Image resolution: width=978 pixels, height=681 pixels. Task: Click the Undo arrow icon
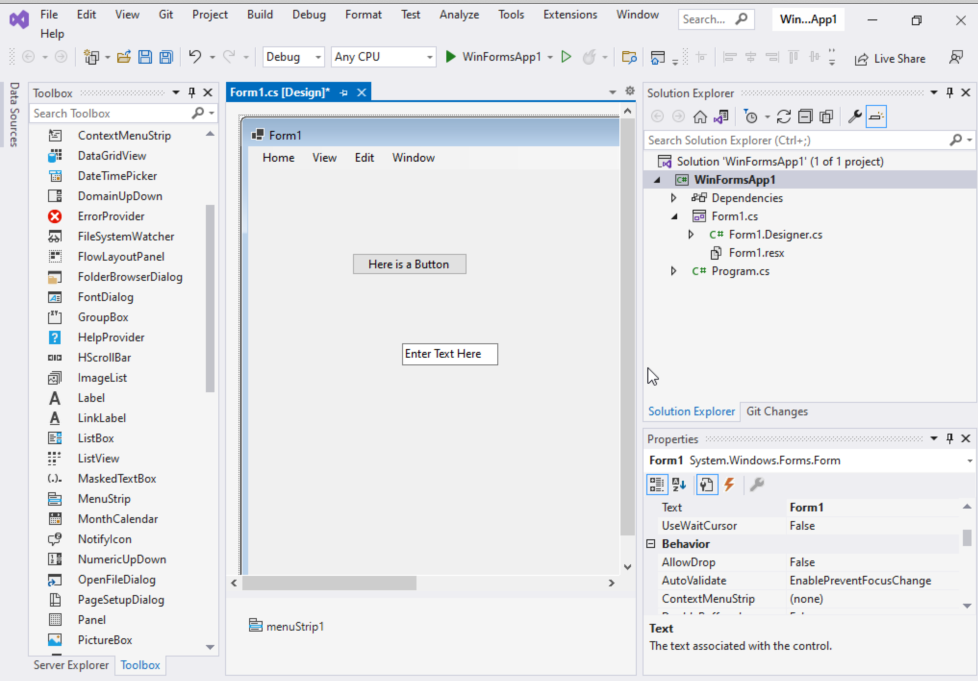click(x=195, y=57)
